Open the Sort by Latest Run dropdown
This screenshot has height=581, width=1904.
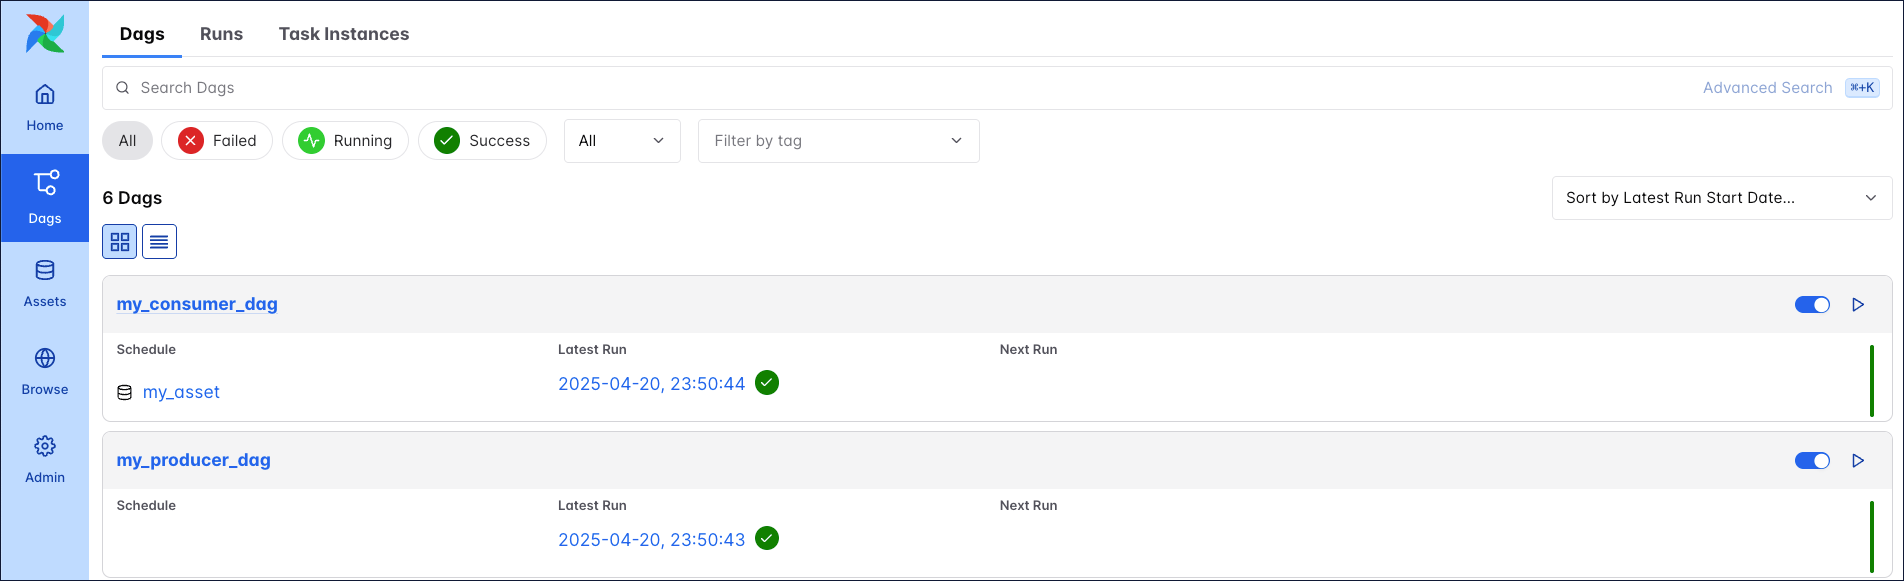1721,198
